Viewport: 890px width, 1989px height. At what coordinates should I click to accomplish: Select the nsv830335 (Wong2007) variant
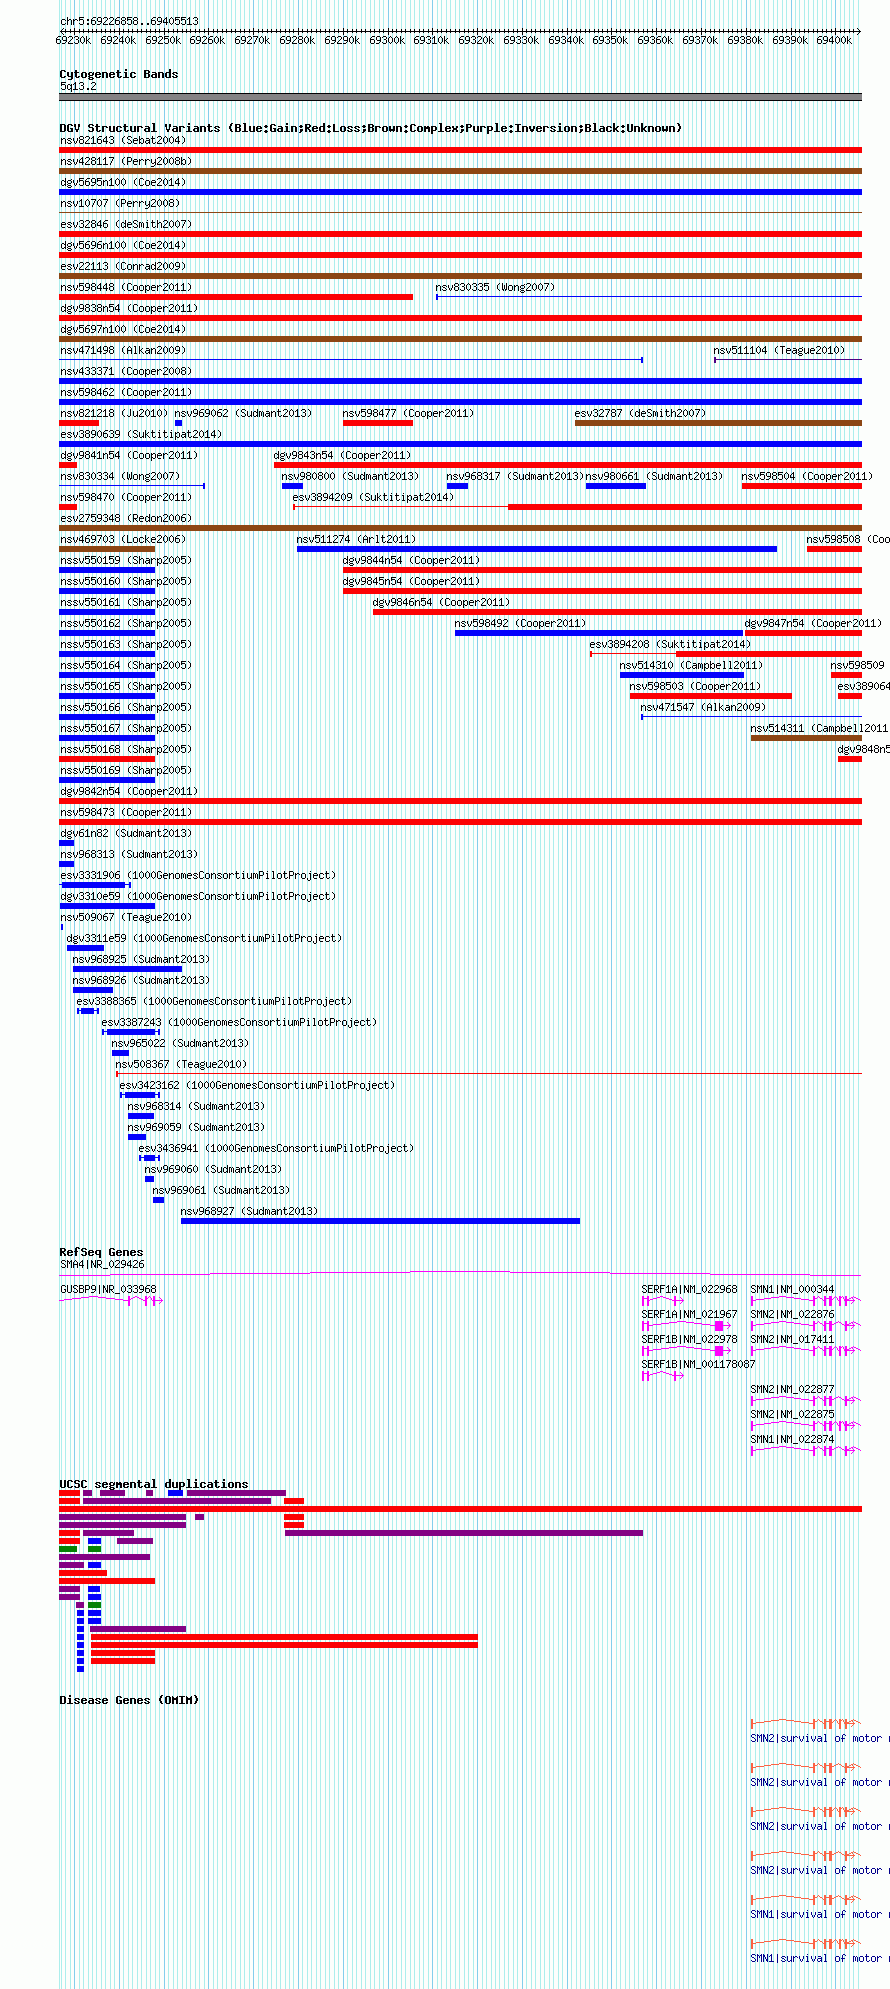[648, 297]
